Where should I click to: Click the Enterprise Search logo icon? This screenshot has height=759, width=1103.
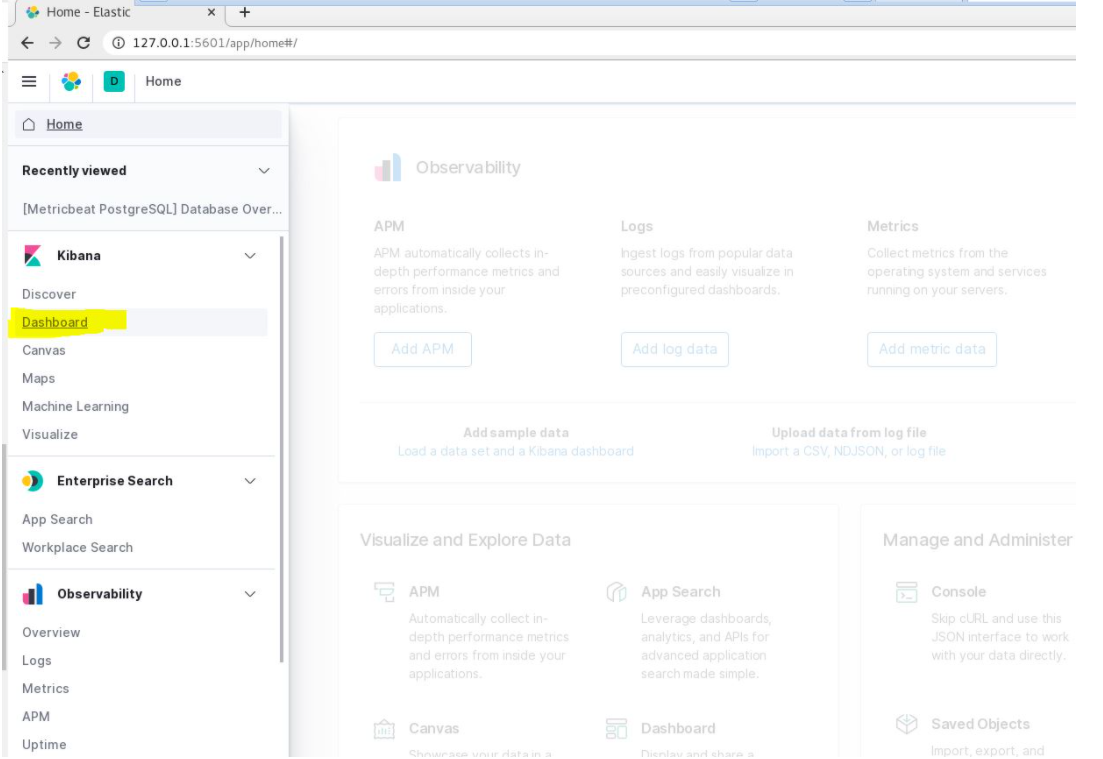coord(32,481)
